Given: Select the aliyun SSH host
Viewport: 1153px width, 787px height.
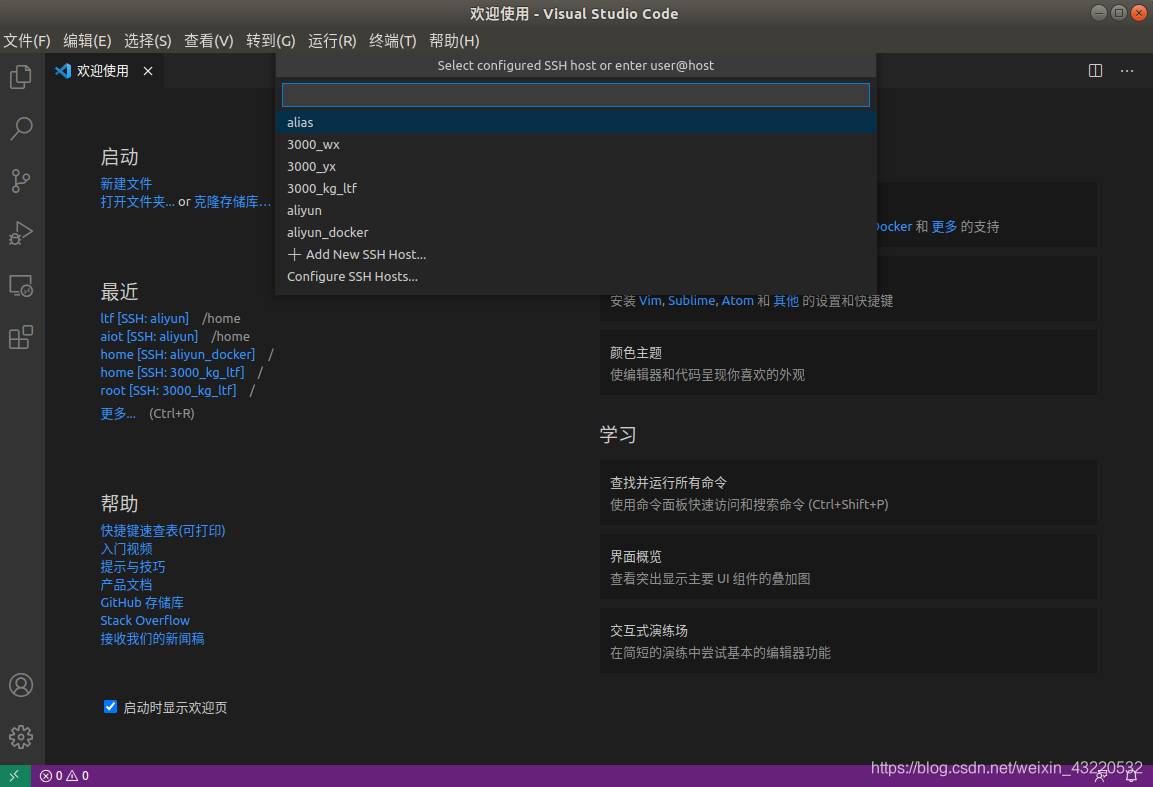Looking at the screenshot, I should [576, 210].
